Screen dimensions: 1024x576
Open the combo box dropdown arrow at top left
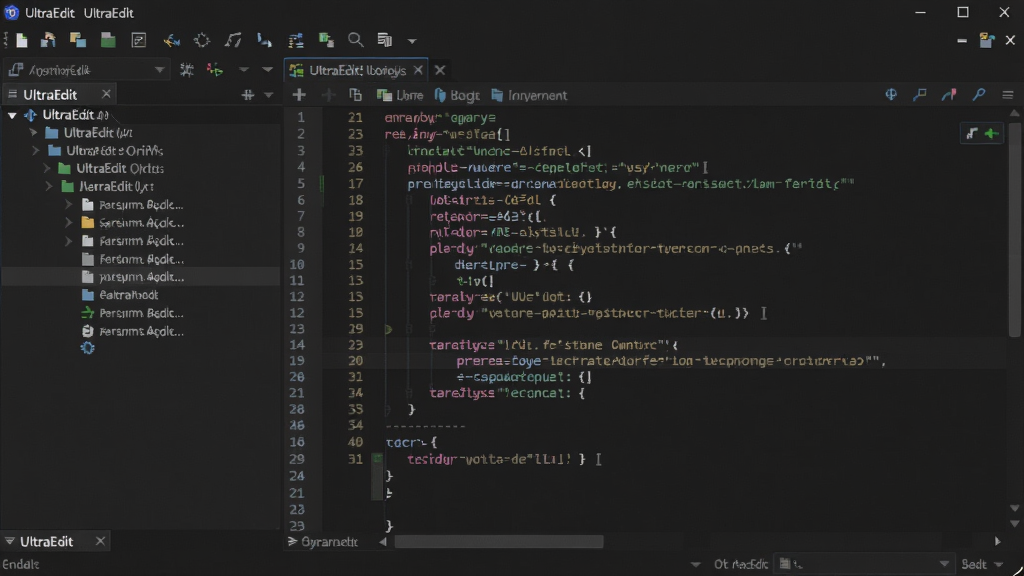[x=159, y=70]
